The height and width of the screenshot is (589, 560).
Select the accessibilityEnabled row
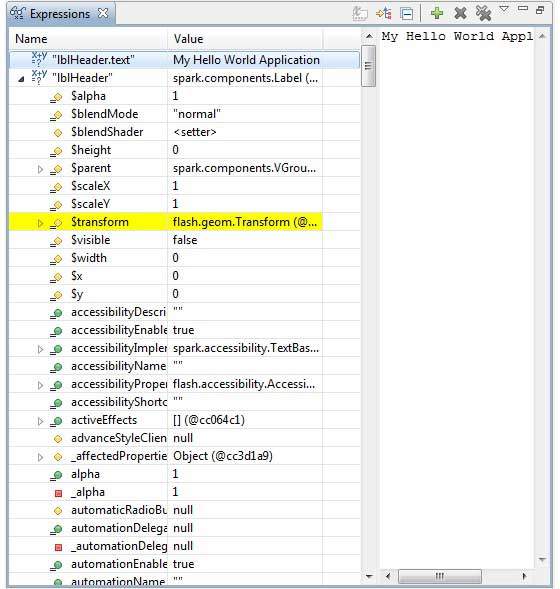coord(184,330)
